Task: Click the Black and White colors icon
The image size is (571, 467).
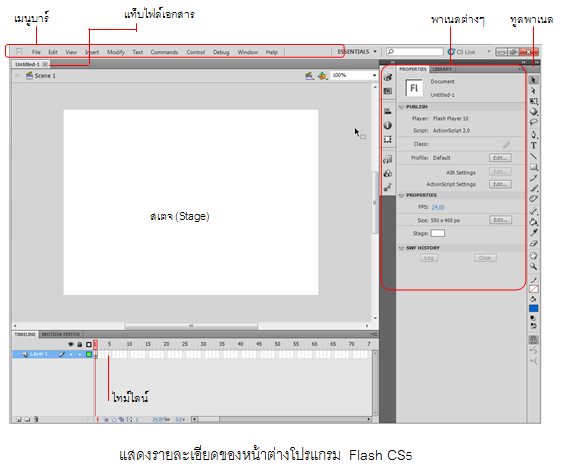Action: 533,318
